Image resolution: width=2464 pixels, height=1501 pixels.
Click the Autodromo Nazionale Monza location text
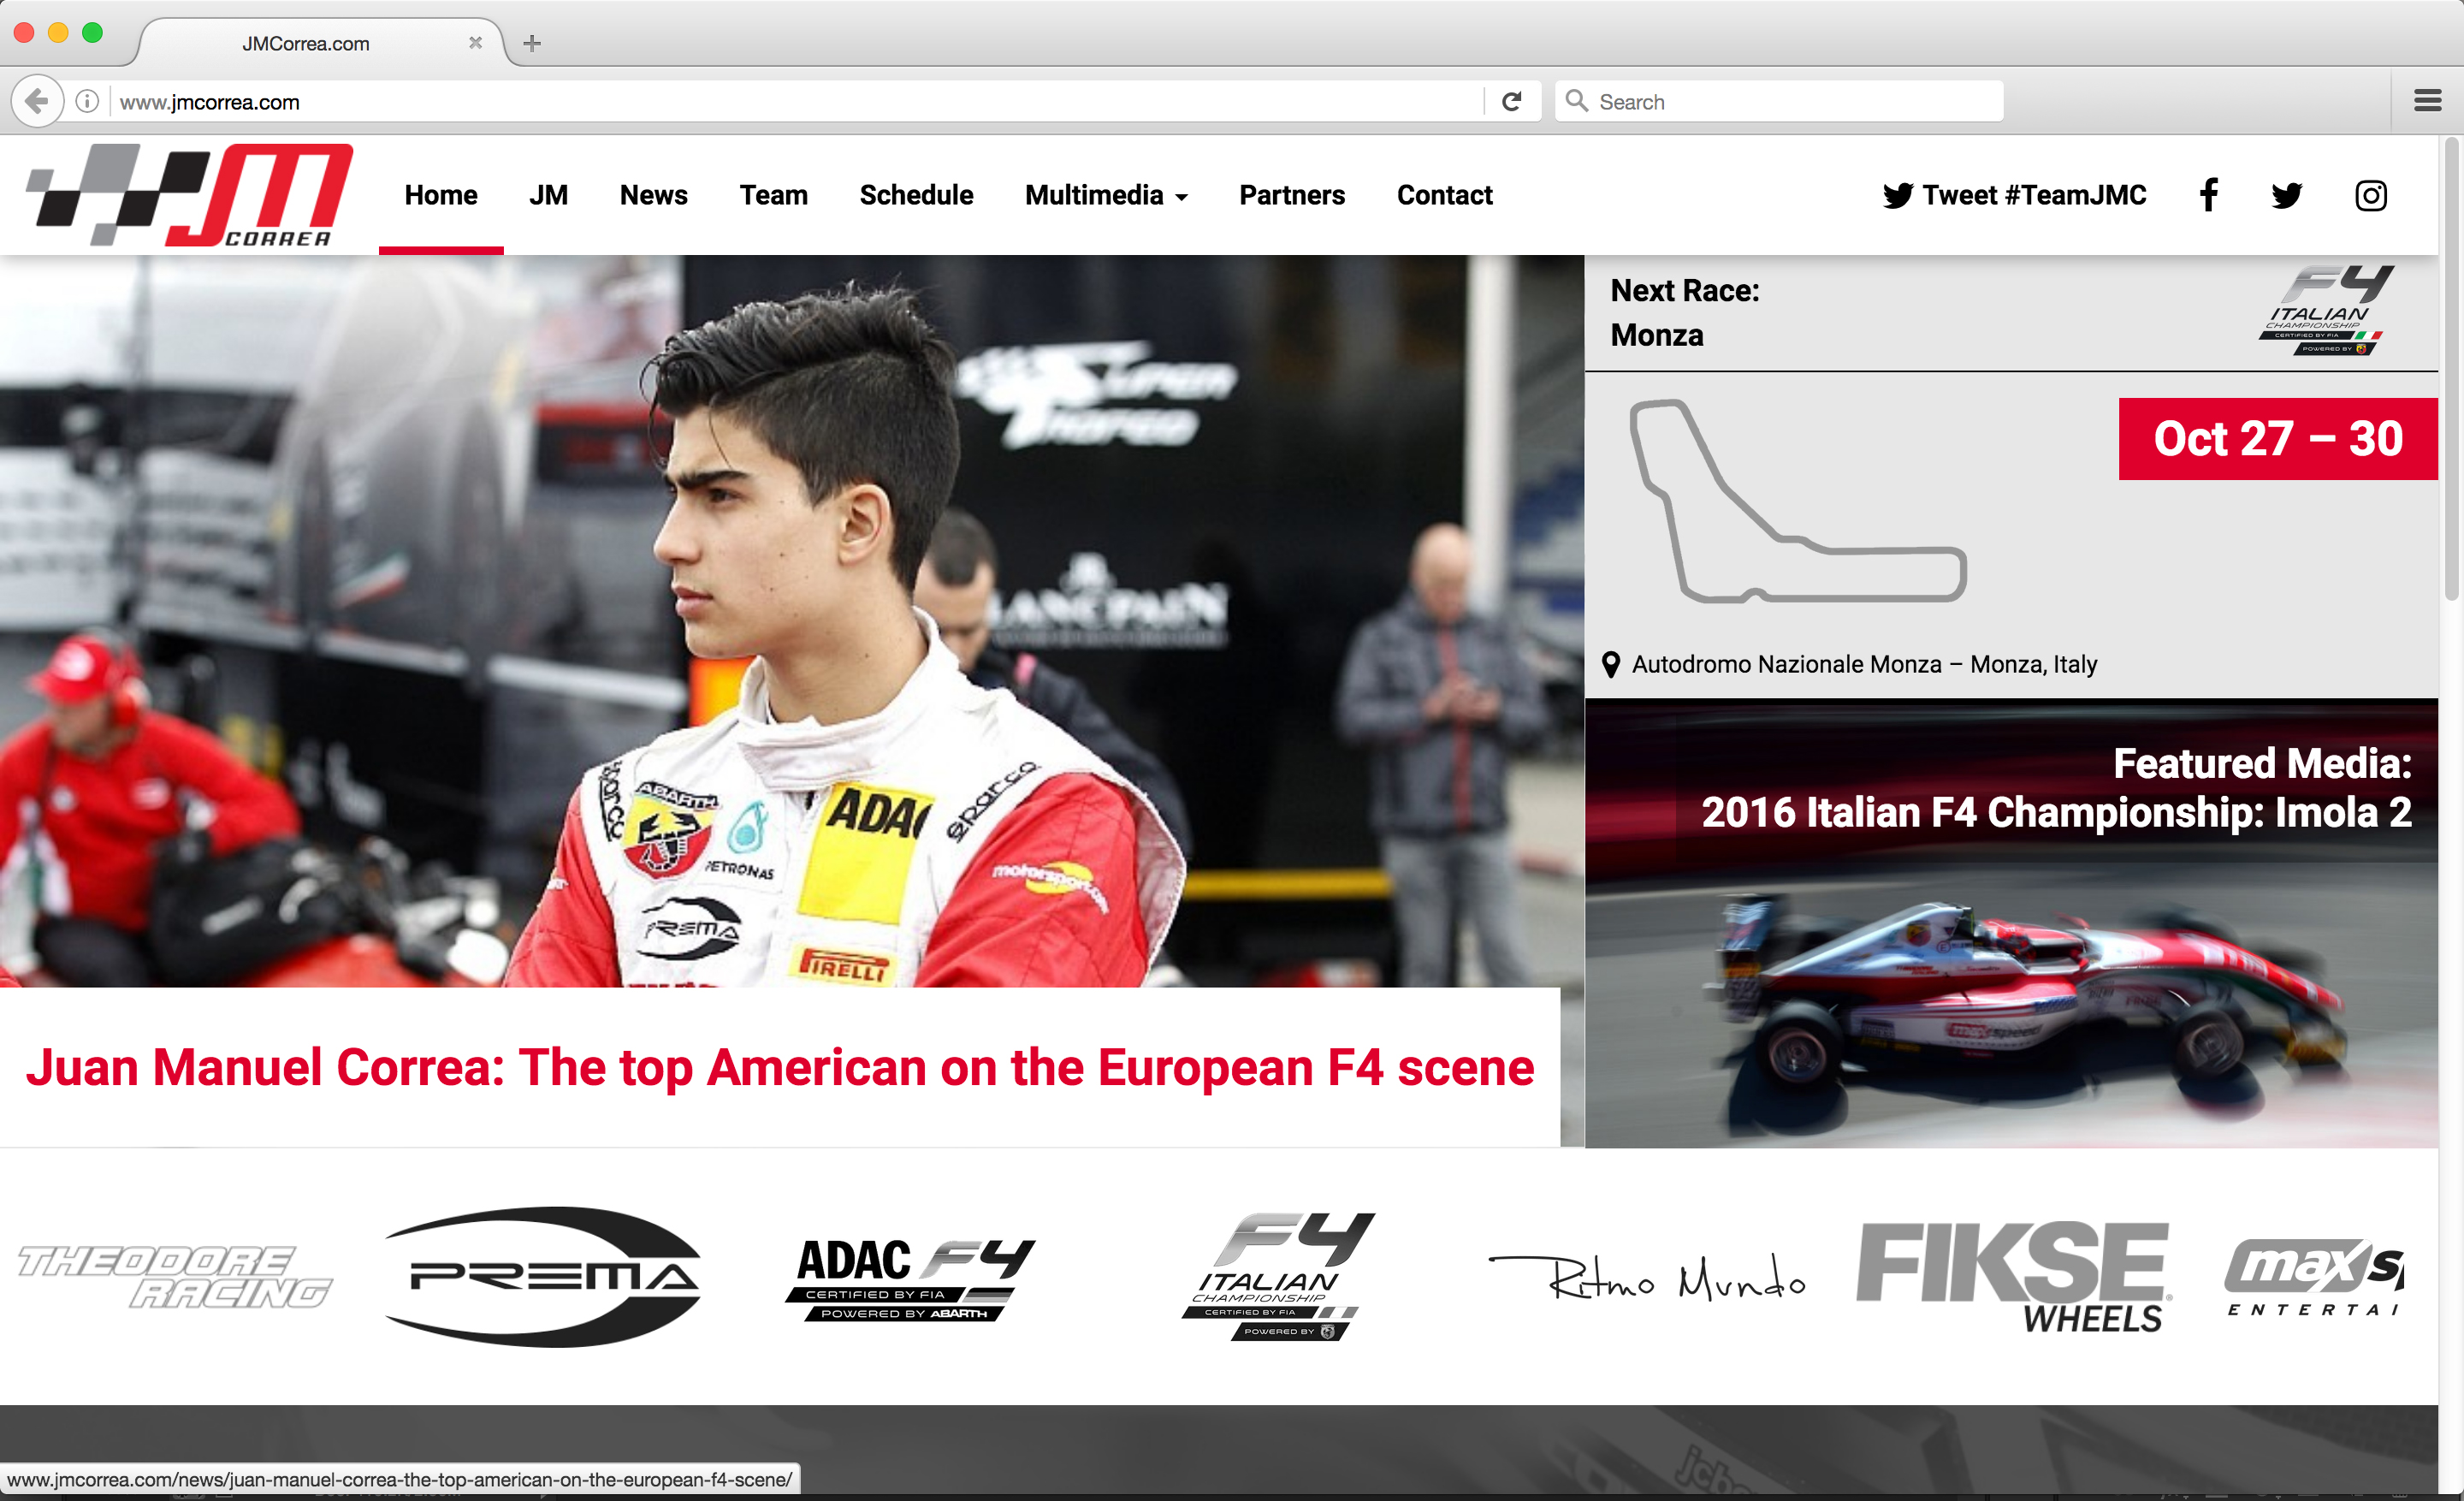(1864, 664)
